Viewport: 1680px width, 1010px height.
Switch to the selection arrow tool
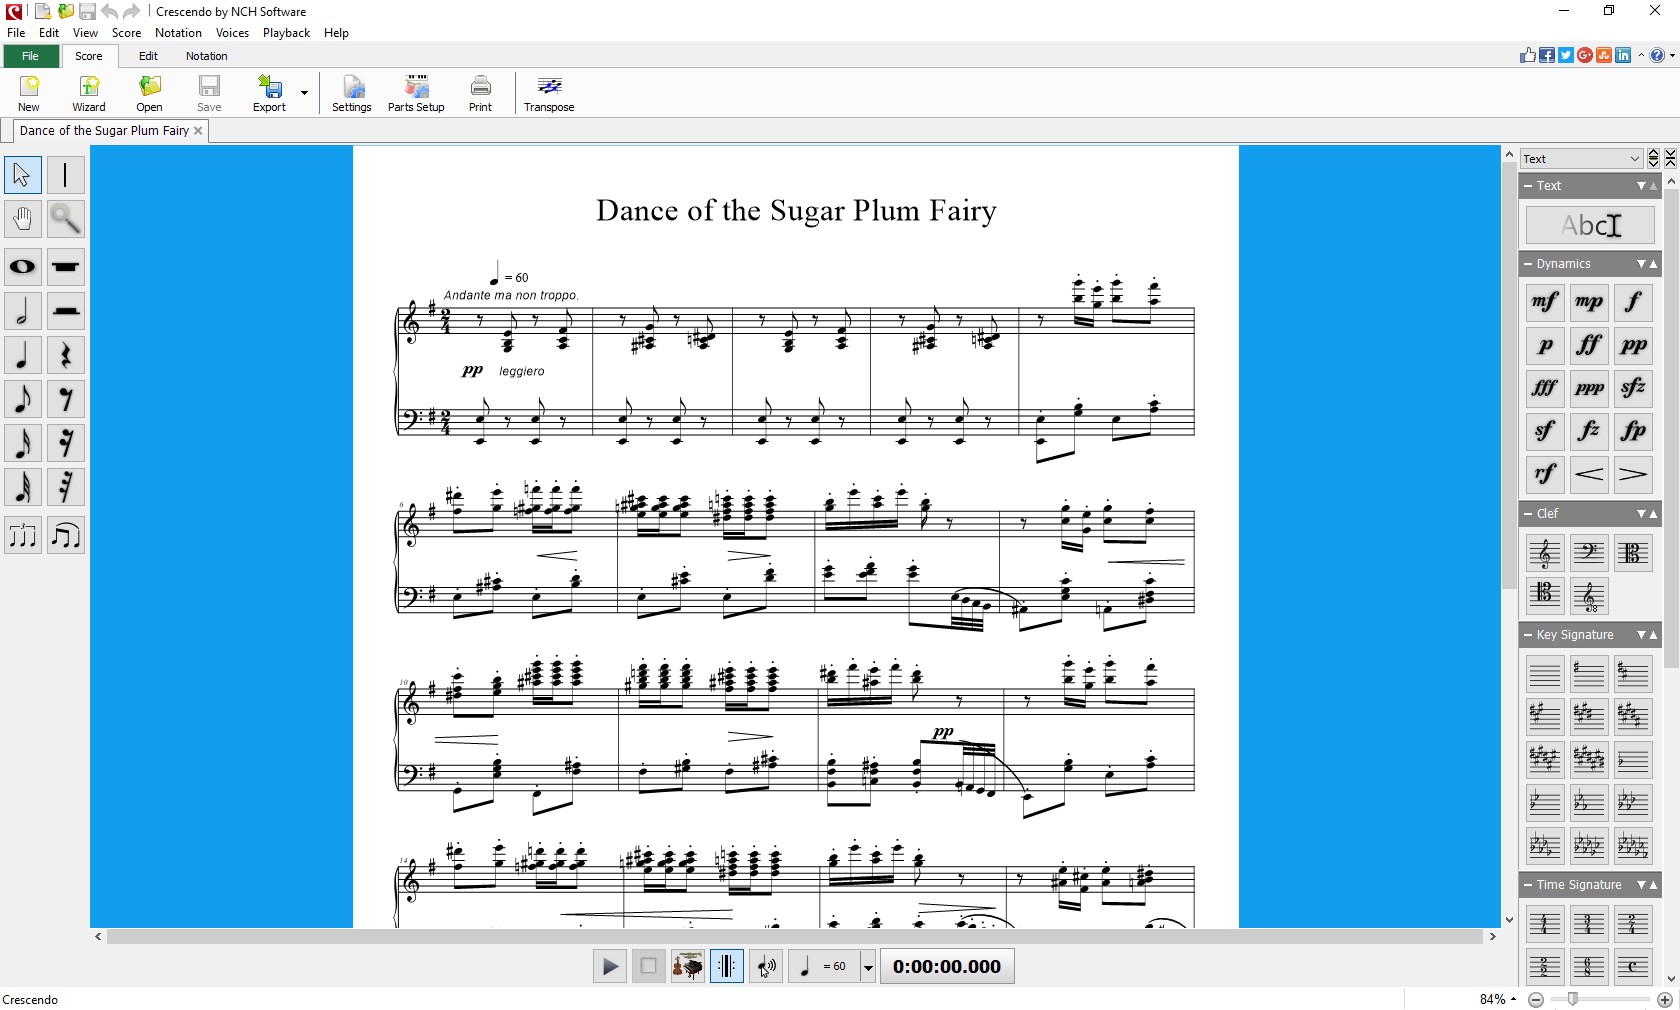[22, 175]
